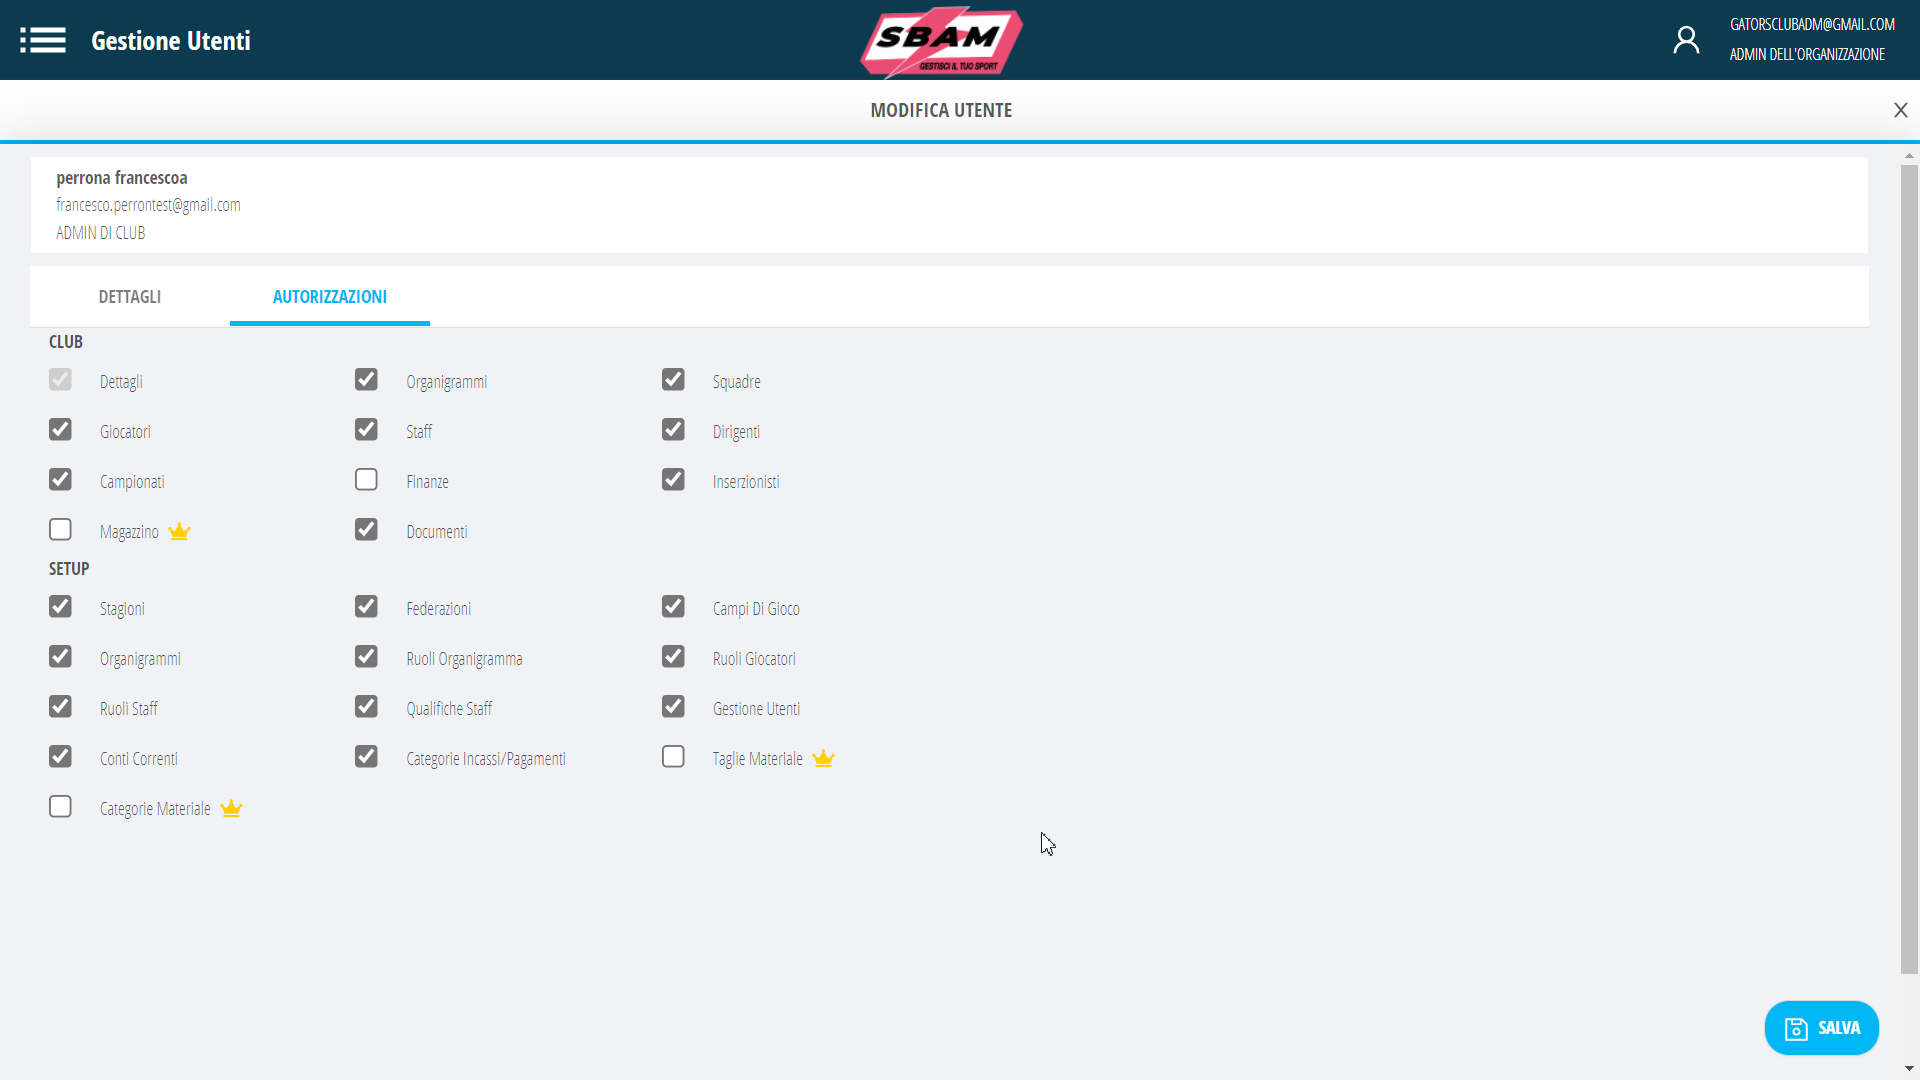Click the CLUB section heading
Viewport: 1920px width, 1080px height.
(66, 342)
